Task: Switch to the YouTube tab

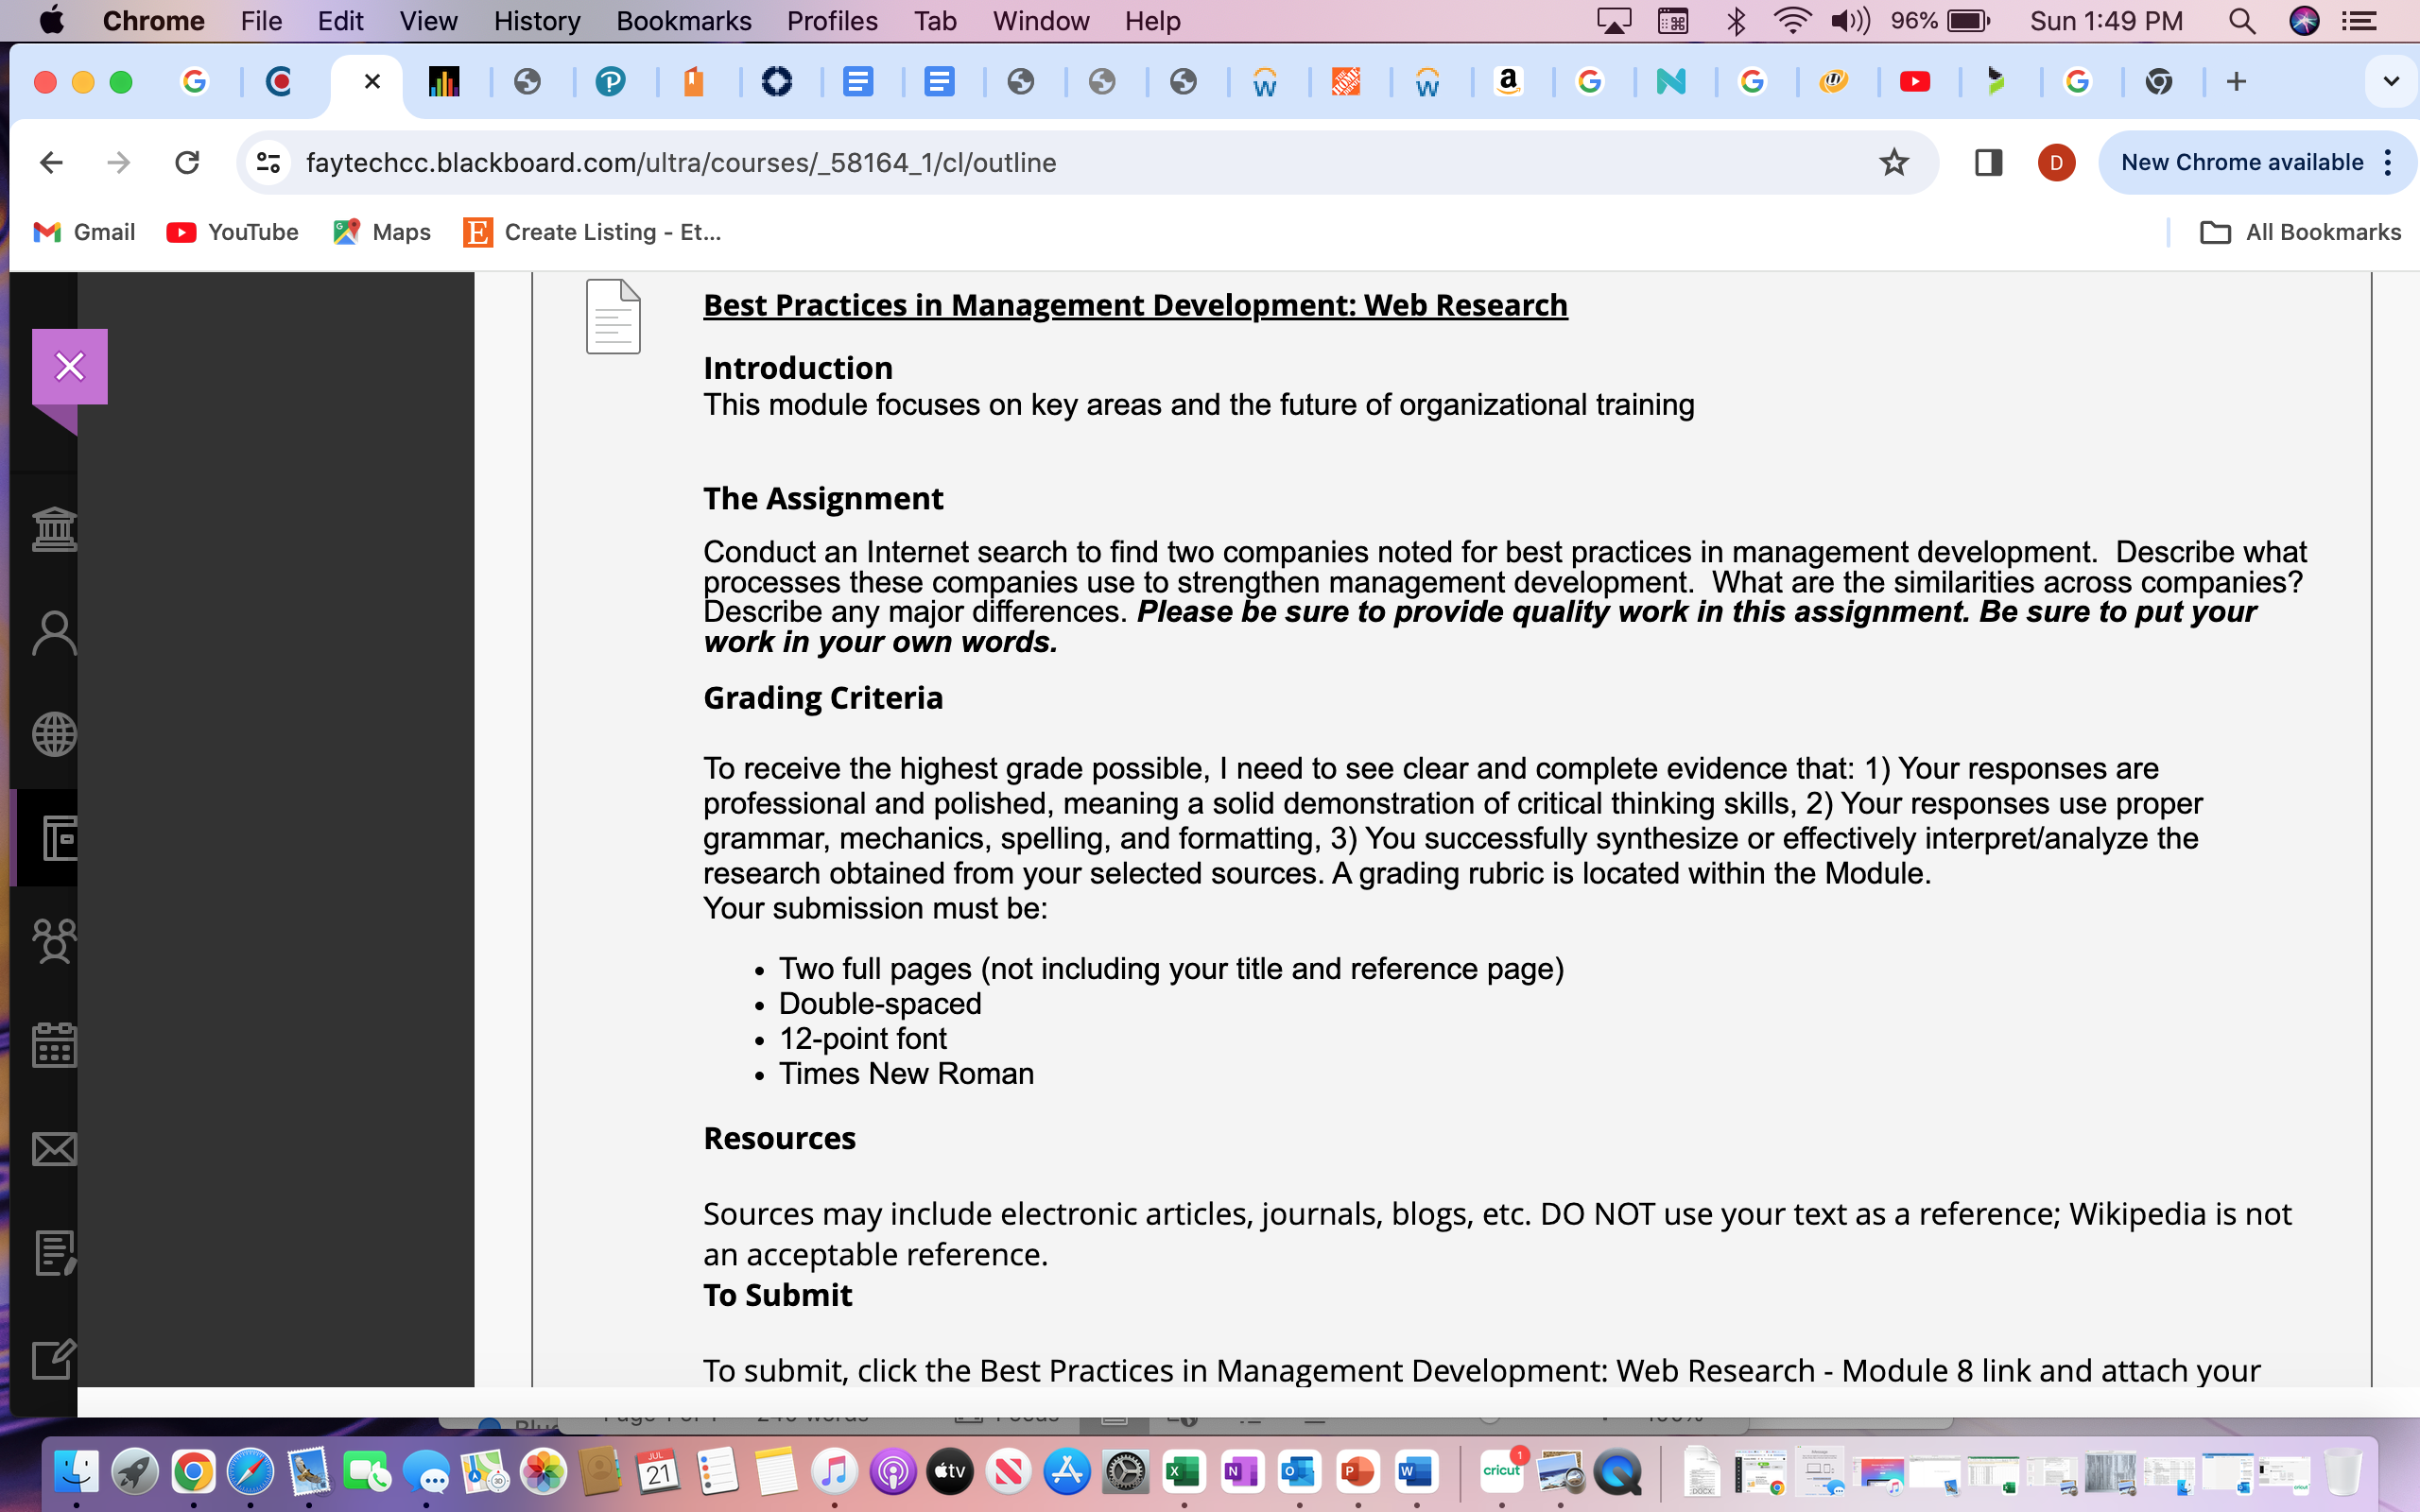Action: pyautogui.click(x=1914, y=81)
